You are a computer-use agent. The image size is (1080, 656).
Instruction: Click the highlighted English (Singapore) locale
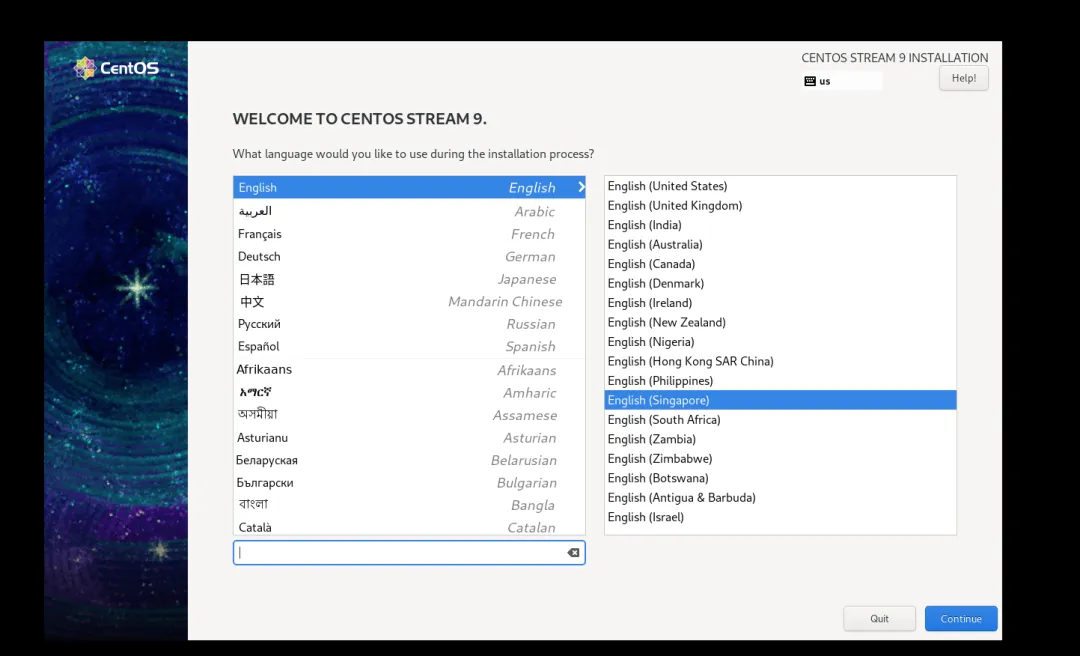pyautogui.click(x=780, y=400)
